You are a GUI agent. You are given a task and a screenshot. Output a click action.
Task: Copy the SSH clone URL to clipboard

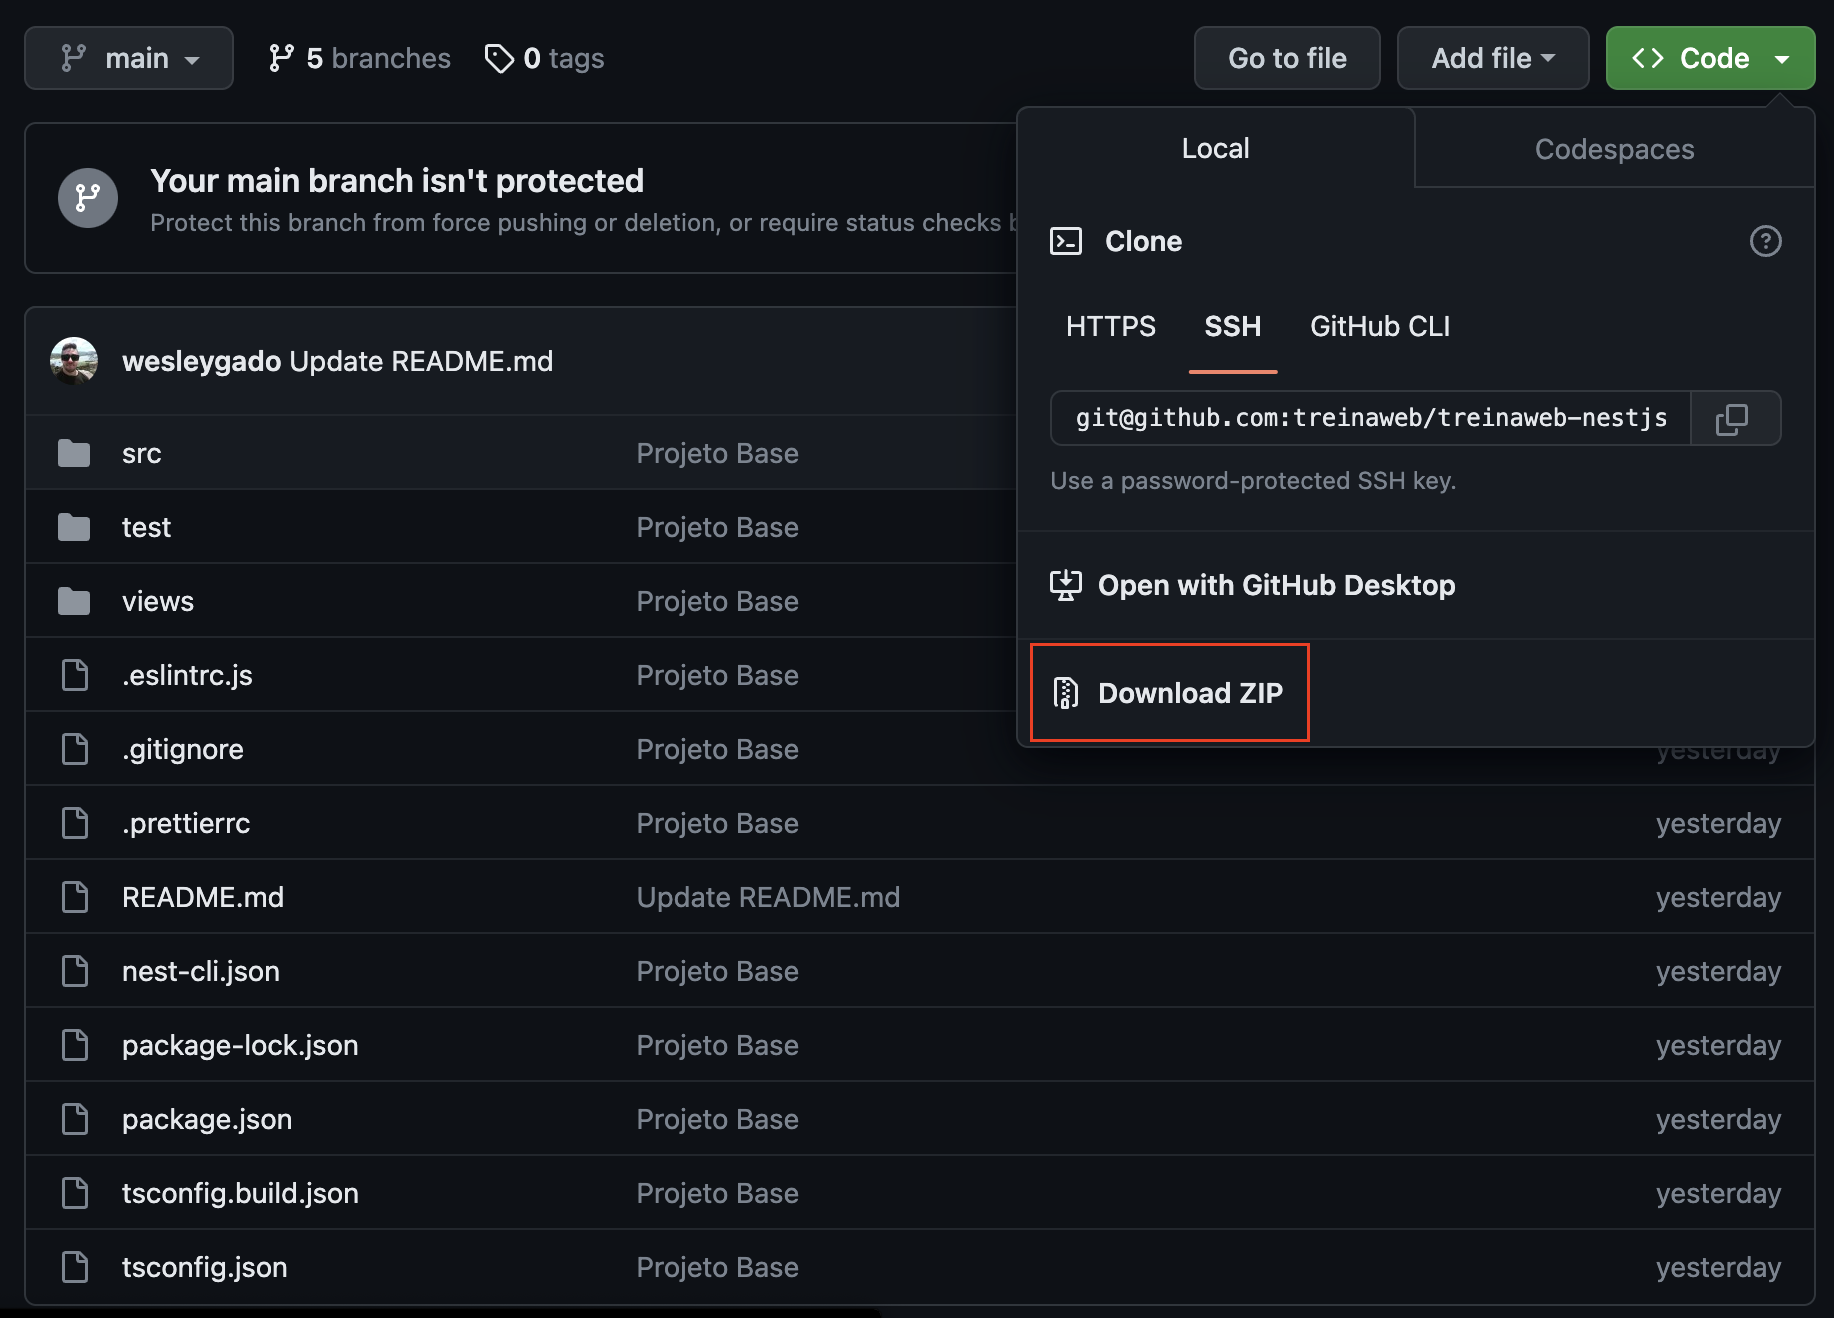pyautogui.click(x=1732, y=419)
